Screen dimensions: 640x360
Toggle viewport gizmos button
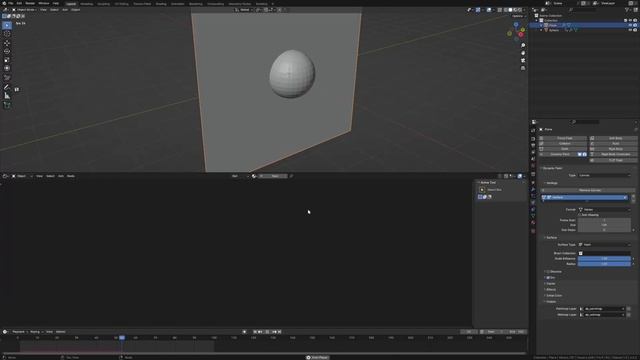478,10
